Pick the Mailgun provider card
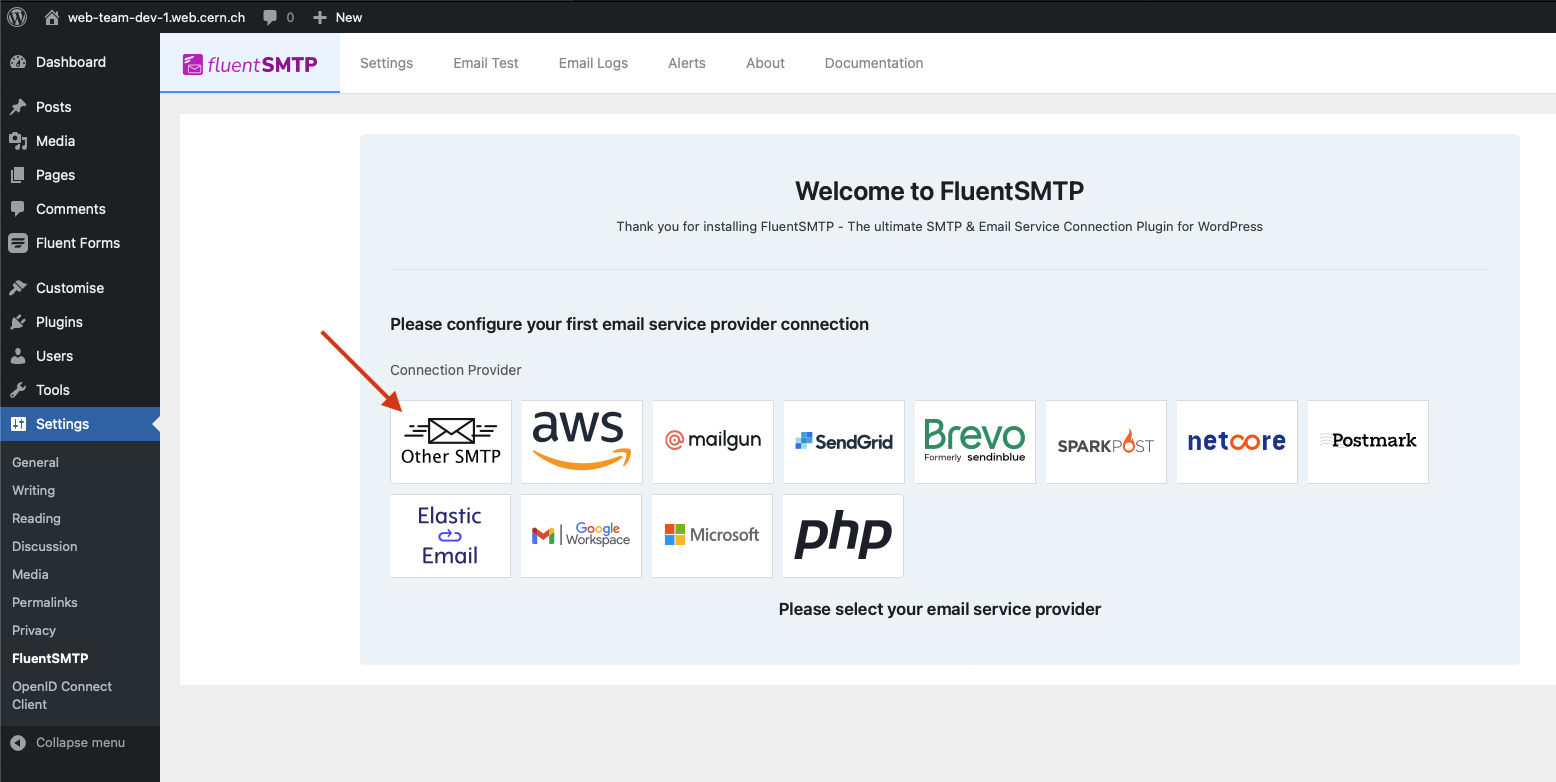This screenshot has width=1556, height=782. [712, 442]
